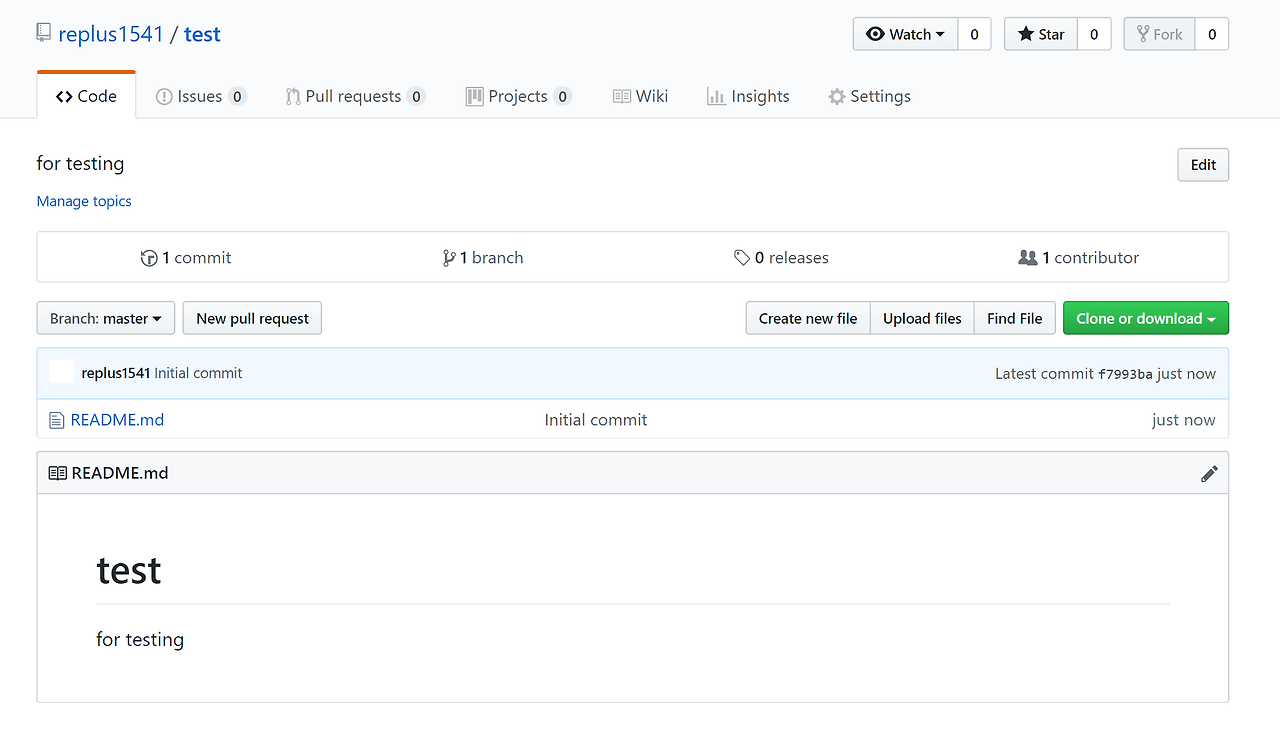Open the test repository name link
The height and width of the screenshot is (742, 1280).
[x=202, y=34]
